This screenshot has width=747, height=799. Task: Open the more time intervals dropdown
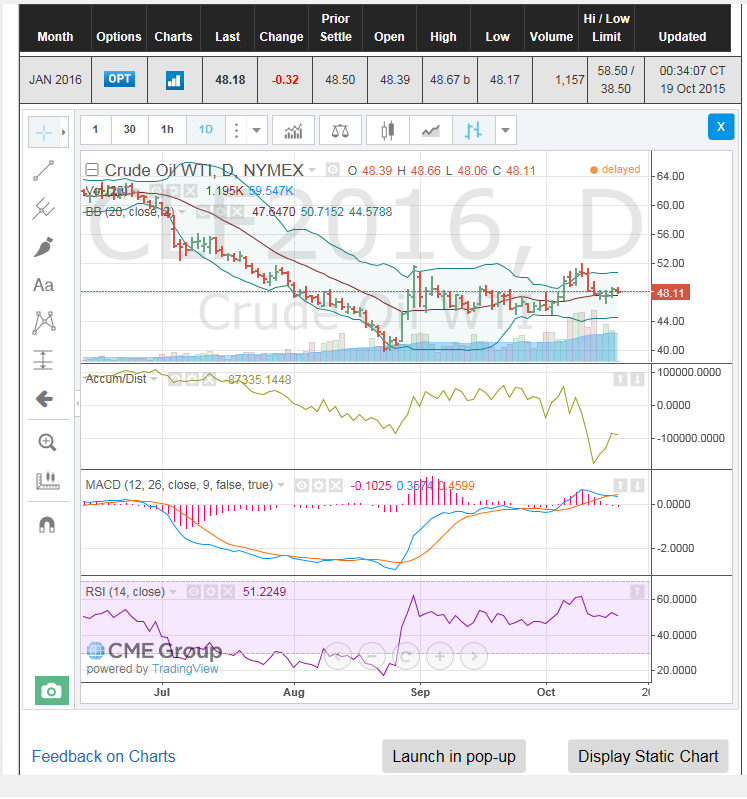coord(257,130)
